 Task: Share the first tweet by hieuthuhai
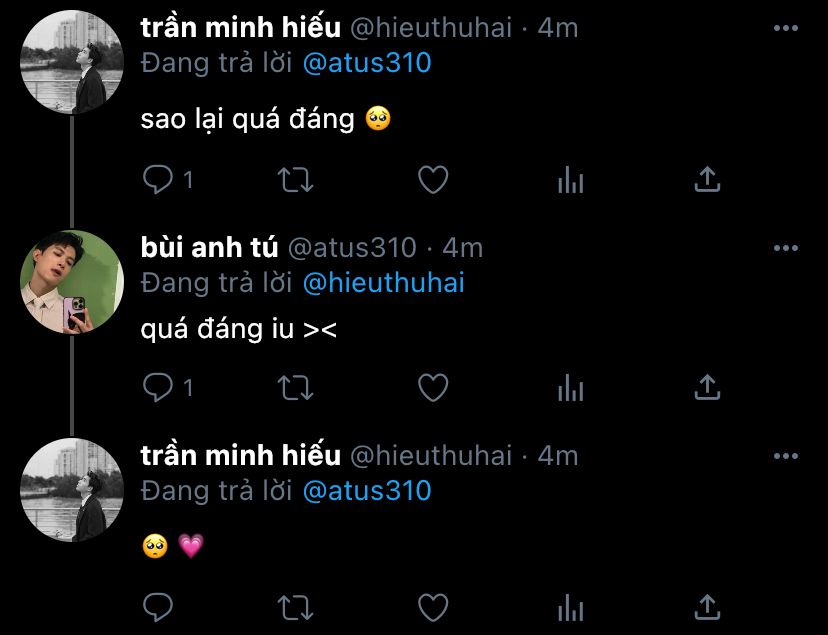click(707, 180)
